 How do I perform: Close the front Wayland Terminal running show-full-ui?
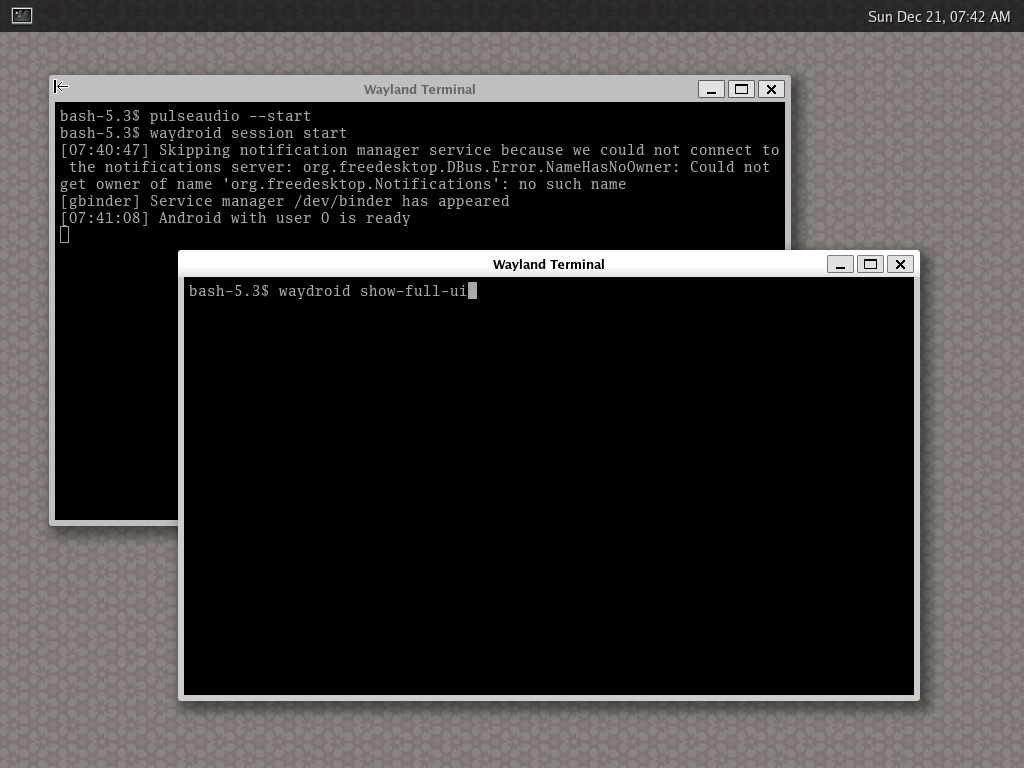(x=900, y=264)
